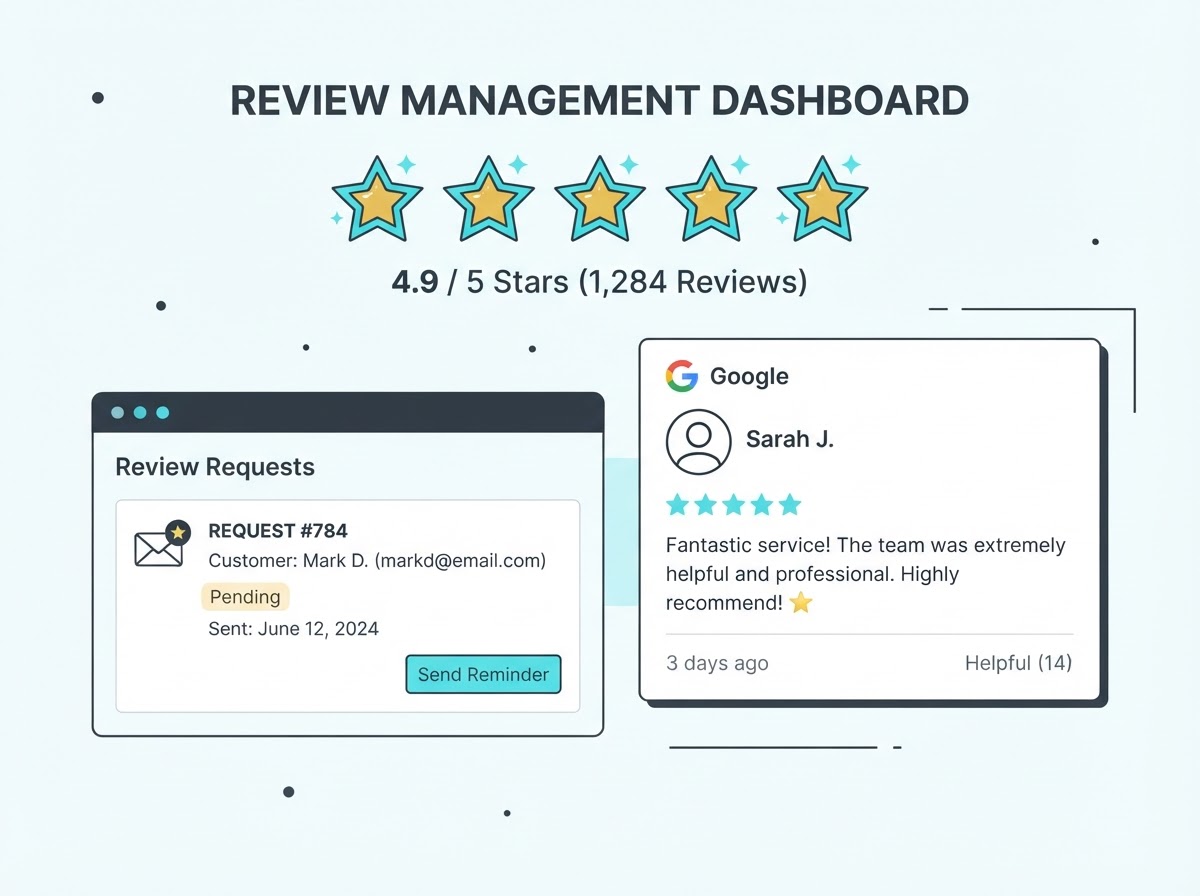Click the "Google" label in review card
The width and height of the screenshot is (1200, 896).
(749, 377)
